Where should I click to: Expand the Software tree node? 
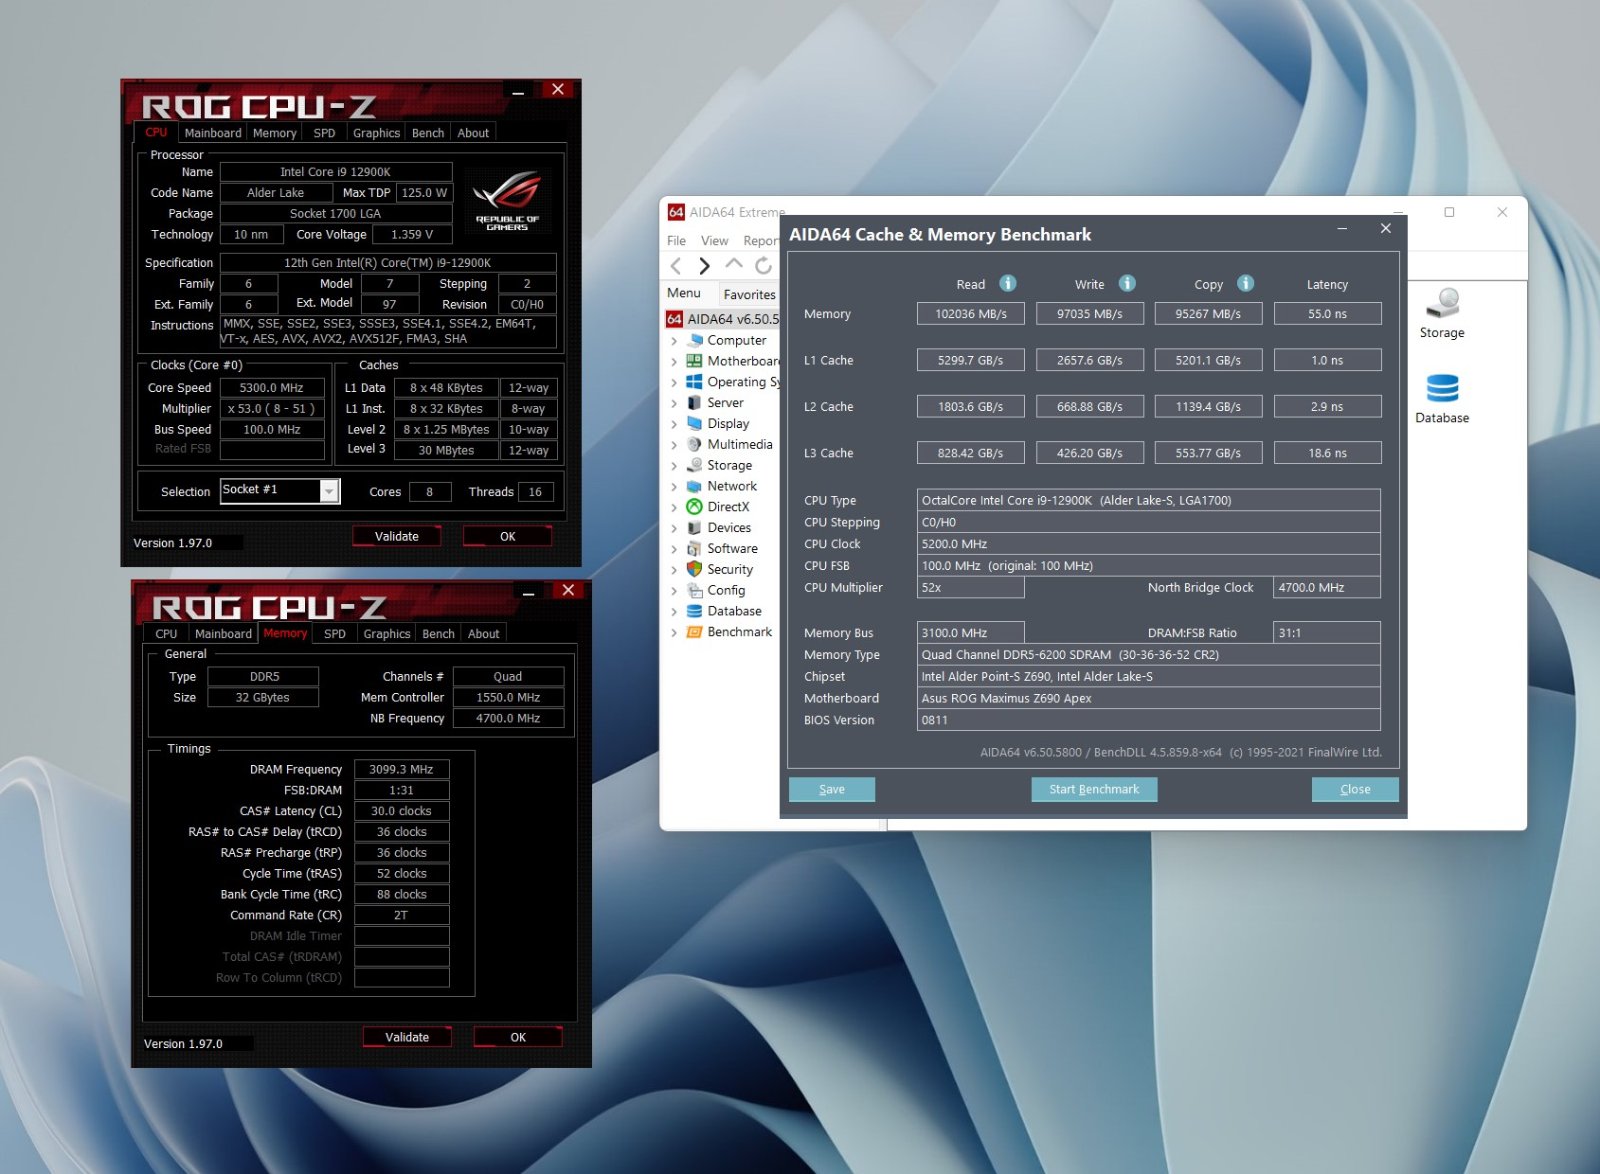(674, 549)
